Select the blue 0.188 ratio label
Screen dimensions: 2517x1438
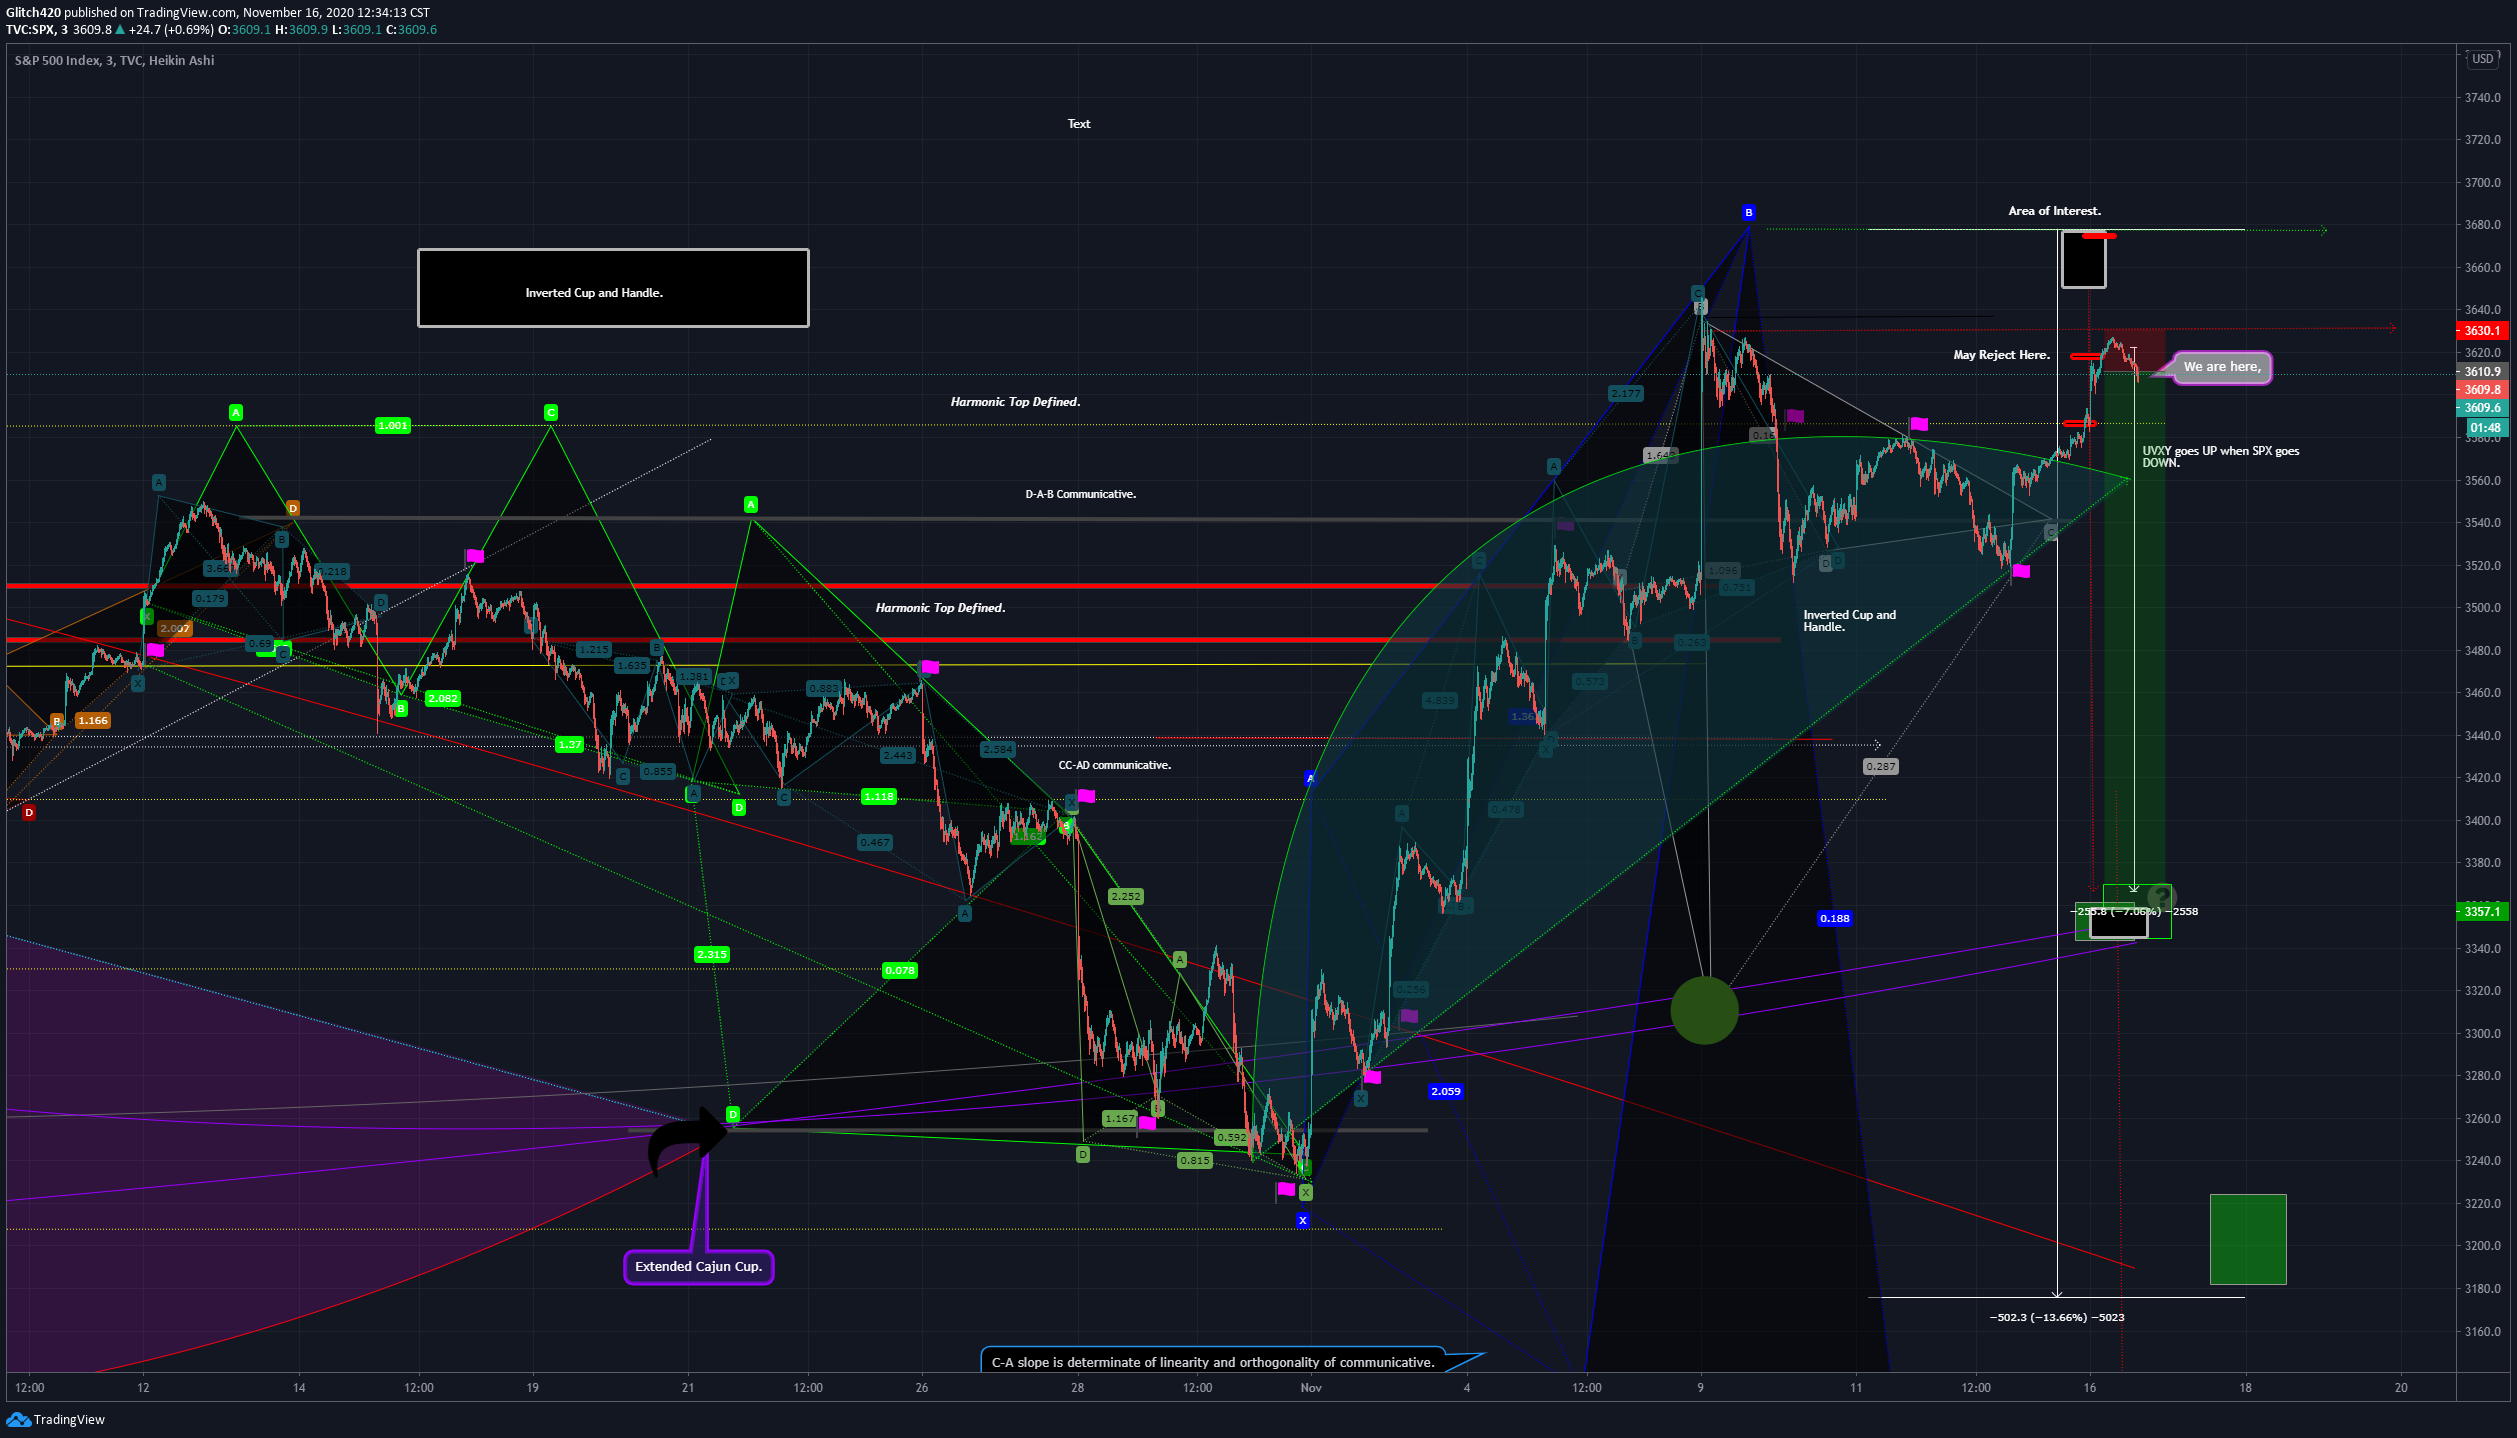(1835, 918)
